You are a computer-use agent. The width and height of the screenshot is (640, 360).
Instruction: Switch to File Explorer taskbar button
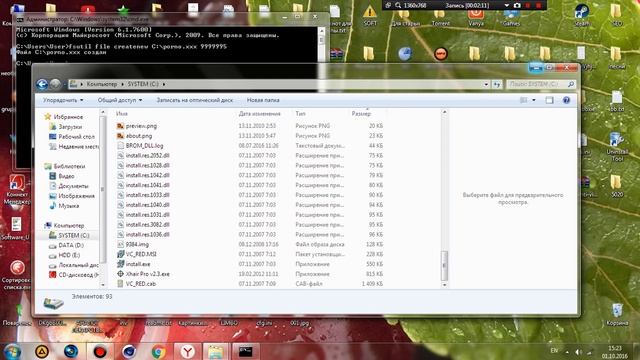coord(216,351)
